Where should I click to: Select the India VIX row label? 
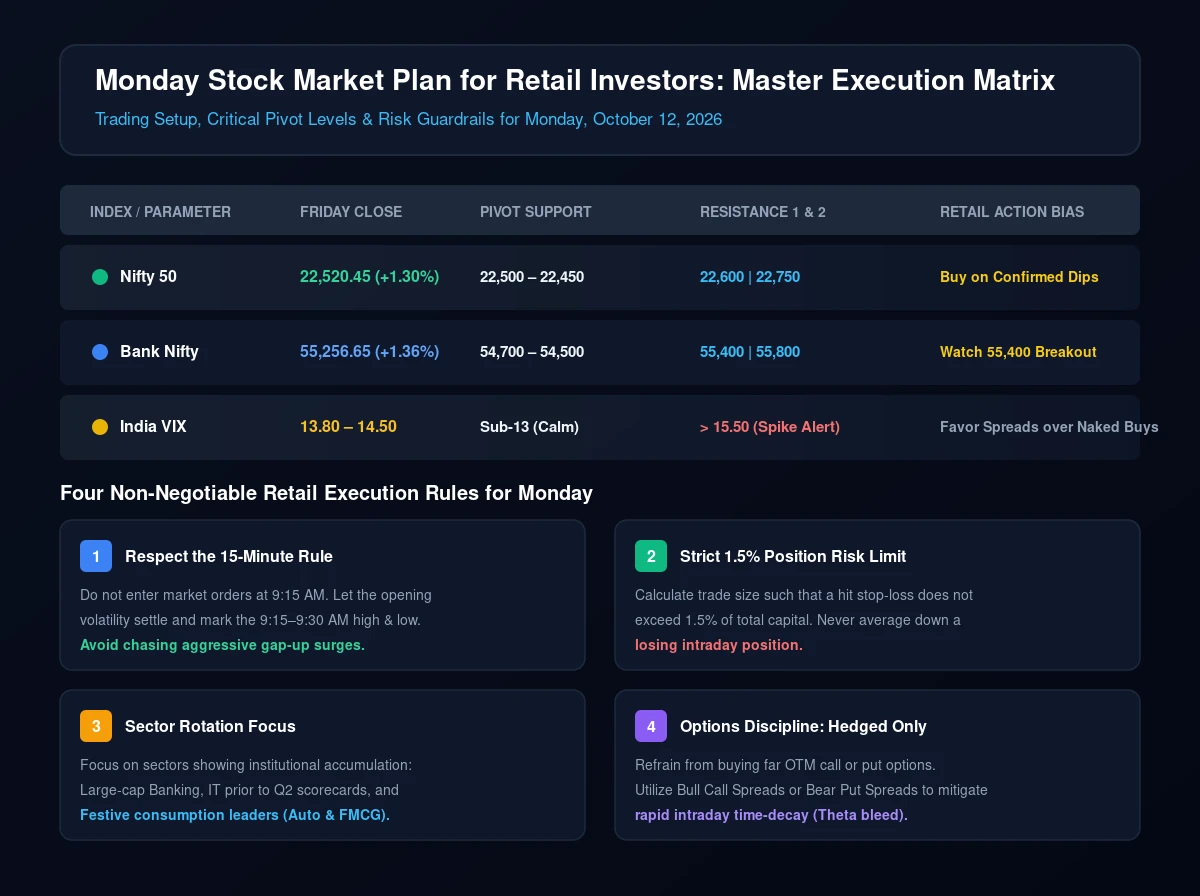153,427
